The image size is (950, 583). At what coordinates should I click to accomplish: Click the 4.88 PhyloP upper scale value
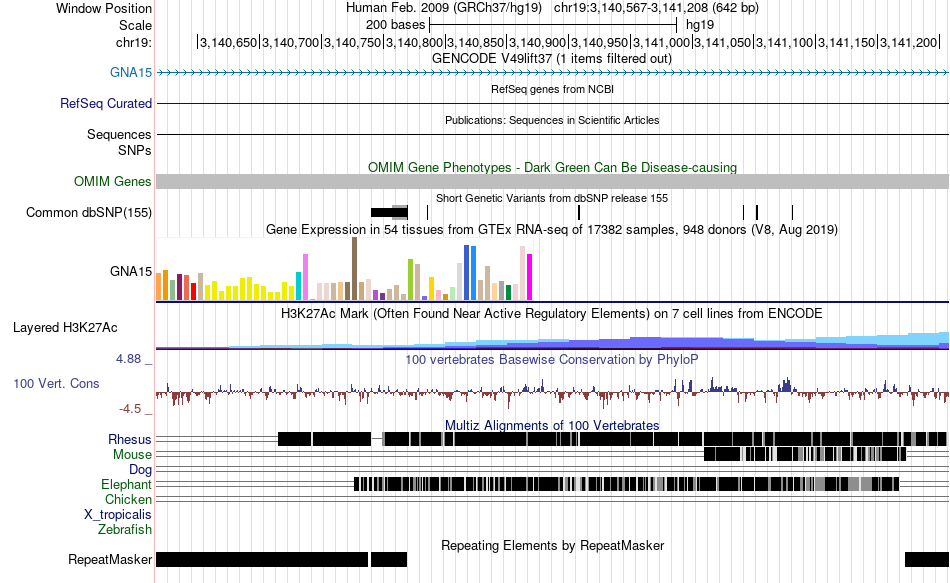coord(128,359)
